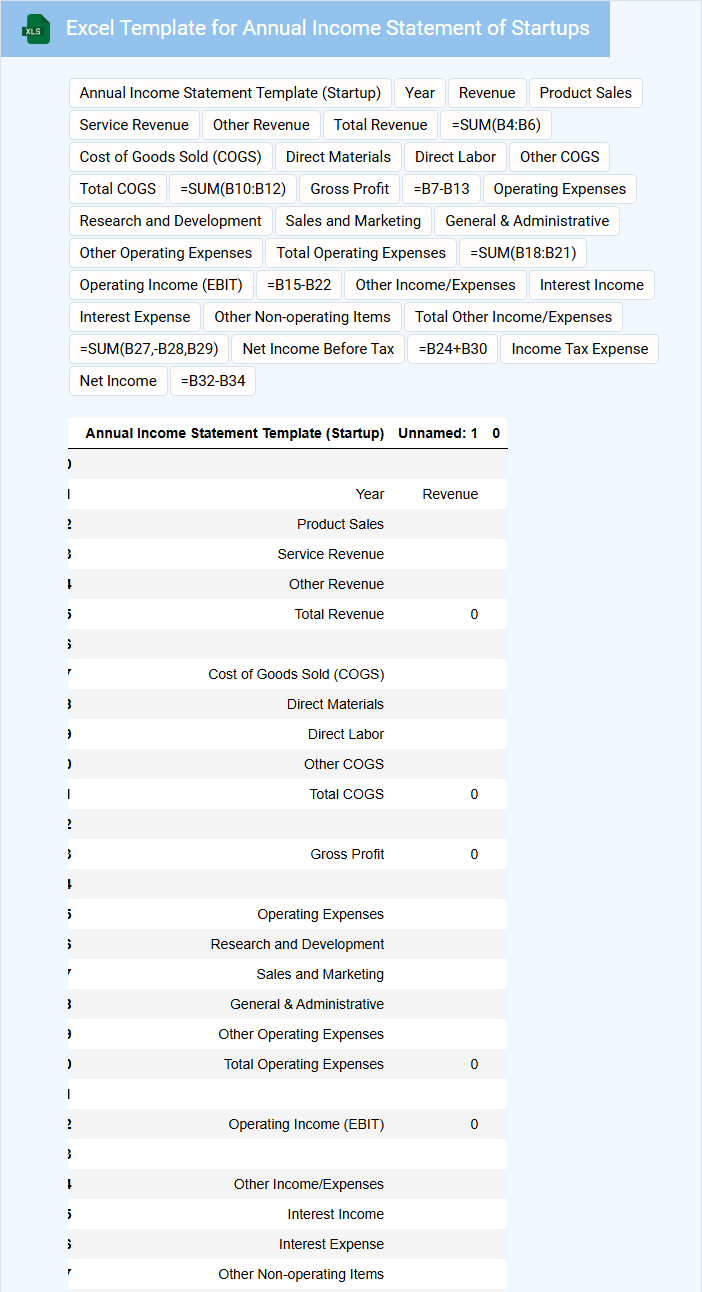Click the 'Gross Profit' tag

[350, 189]
